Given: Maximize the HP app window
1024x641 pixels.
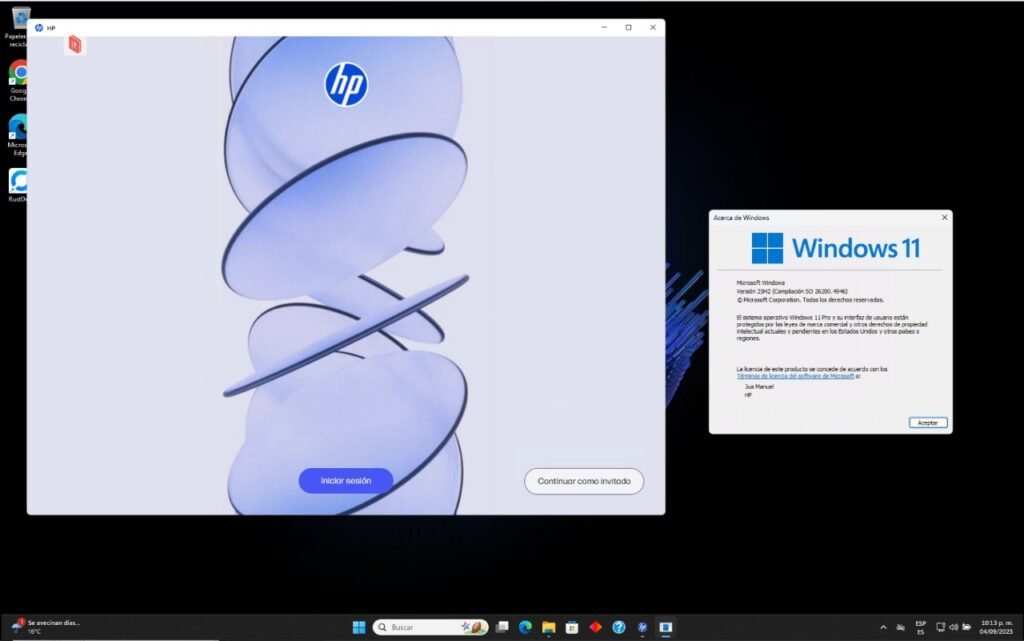Looking at the screenshot, I should click(x=628, y=28).
